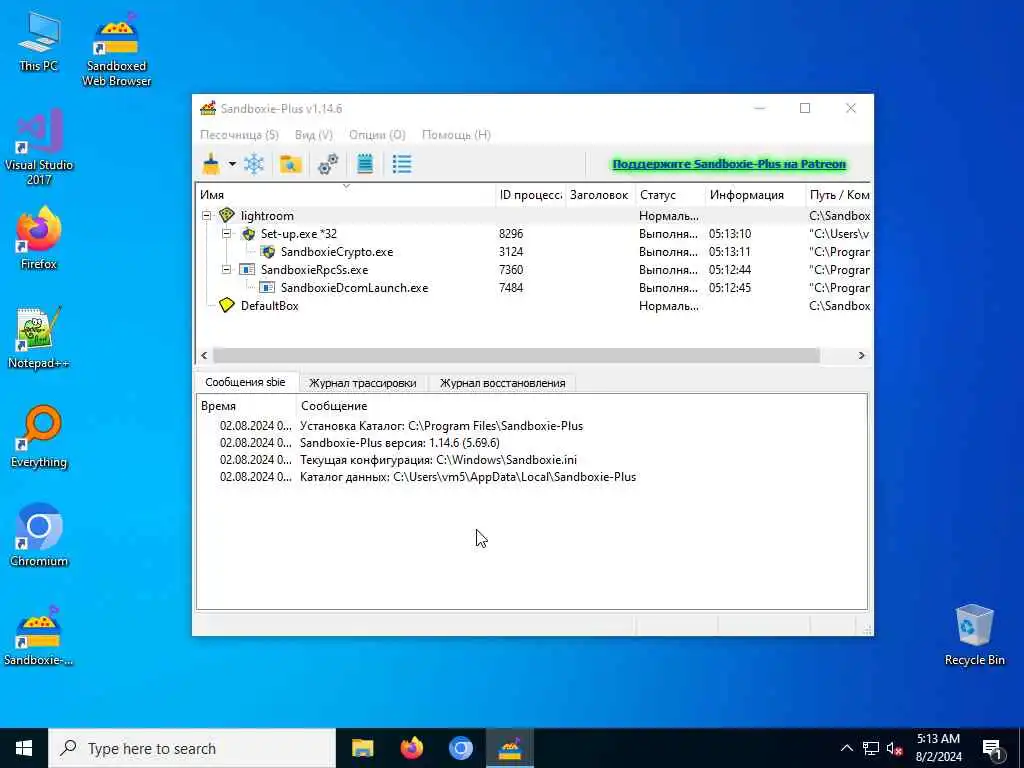Select the Sandbox​ie-Plus версия 1.14.6 message
The width and height of the screenshot is (1024, 768).
532,443
